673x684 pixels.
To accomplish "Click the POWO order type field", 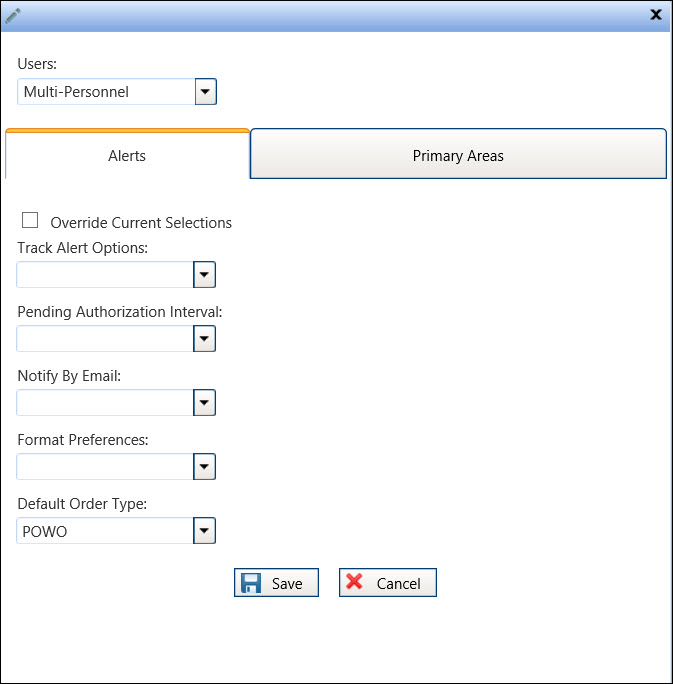I will (105, 531).
